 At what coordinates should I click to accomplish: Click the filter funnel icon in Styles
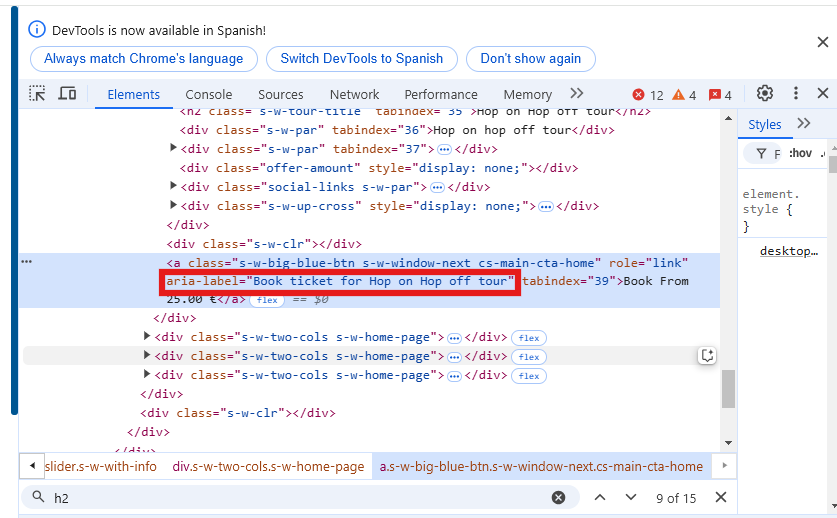(x=762, y=154)
